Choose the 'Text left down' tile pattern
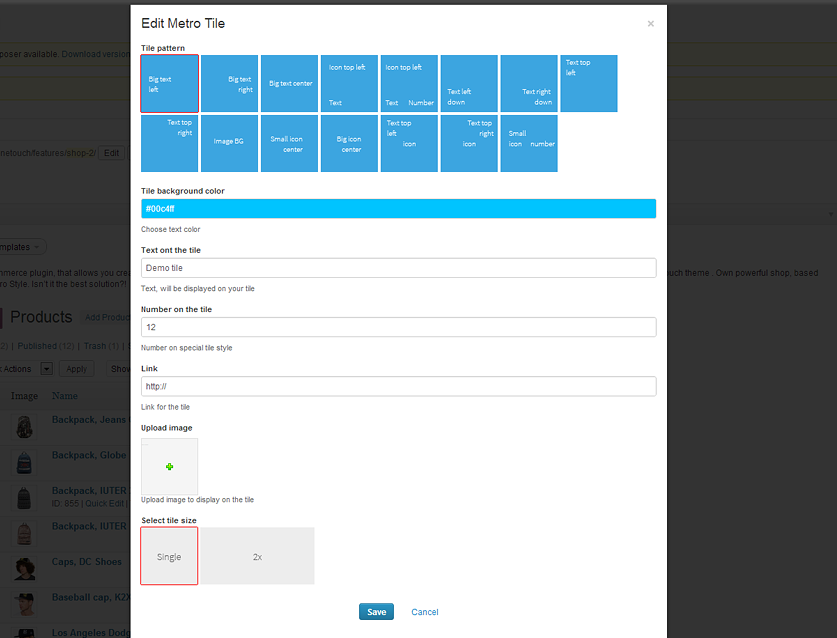Image resolution: width=837 pixels, height=638 pixels. pyautogui.click(x=469, y=84)
